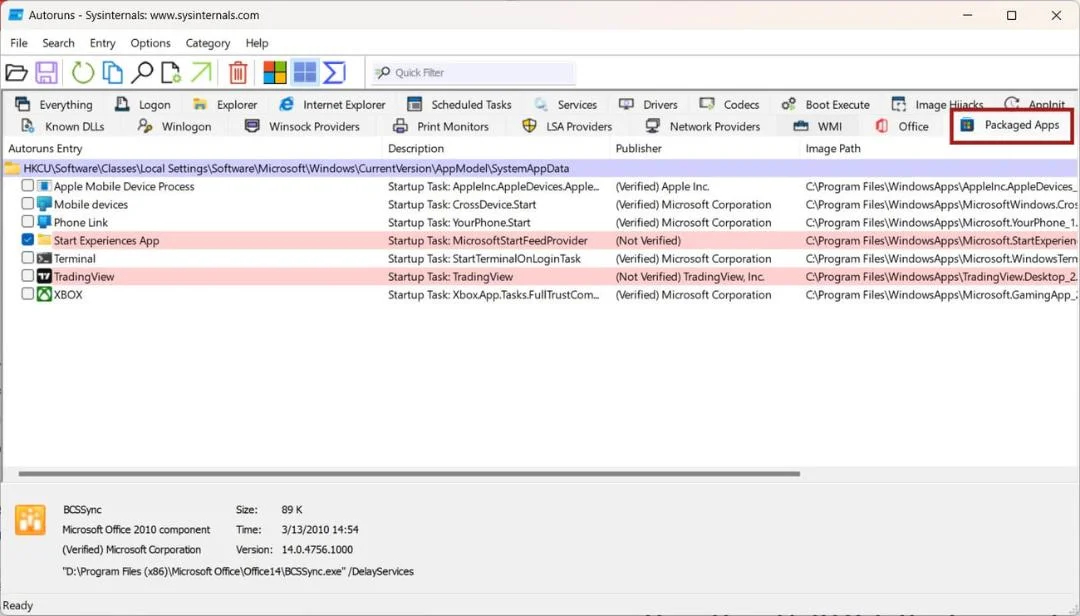Screen dimensions: 1080x616
Task: Click the horizontal scrollbar under the list
Action: tap(409, 474)
